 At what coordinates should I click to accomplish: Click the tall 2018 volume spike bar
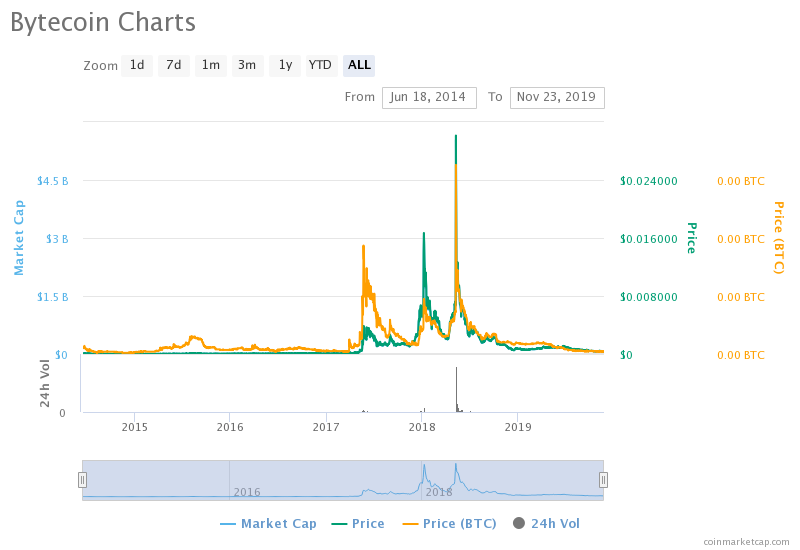point(456,389)
